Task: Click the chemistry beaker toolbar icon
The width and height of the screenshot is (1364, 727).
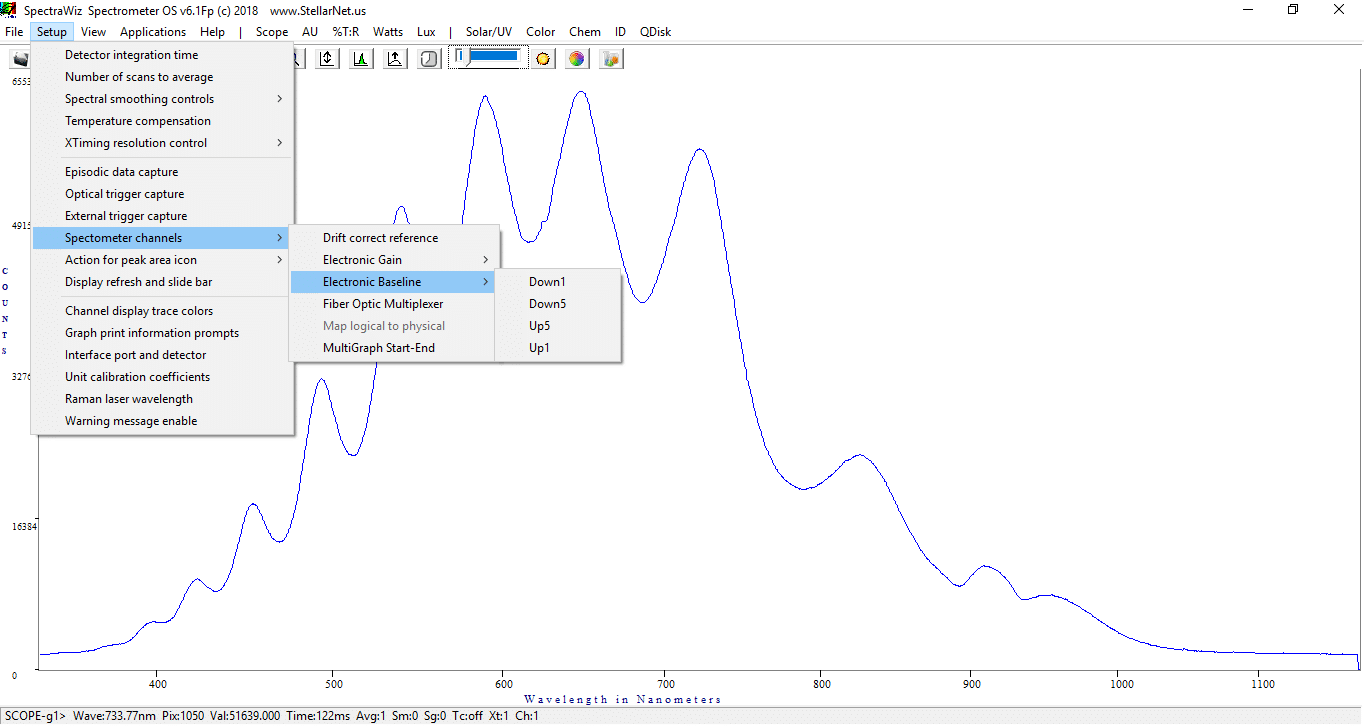Action: coord(611,59)
